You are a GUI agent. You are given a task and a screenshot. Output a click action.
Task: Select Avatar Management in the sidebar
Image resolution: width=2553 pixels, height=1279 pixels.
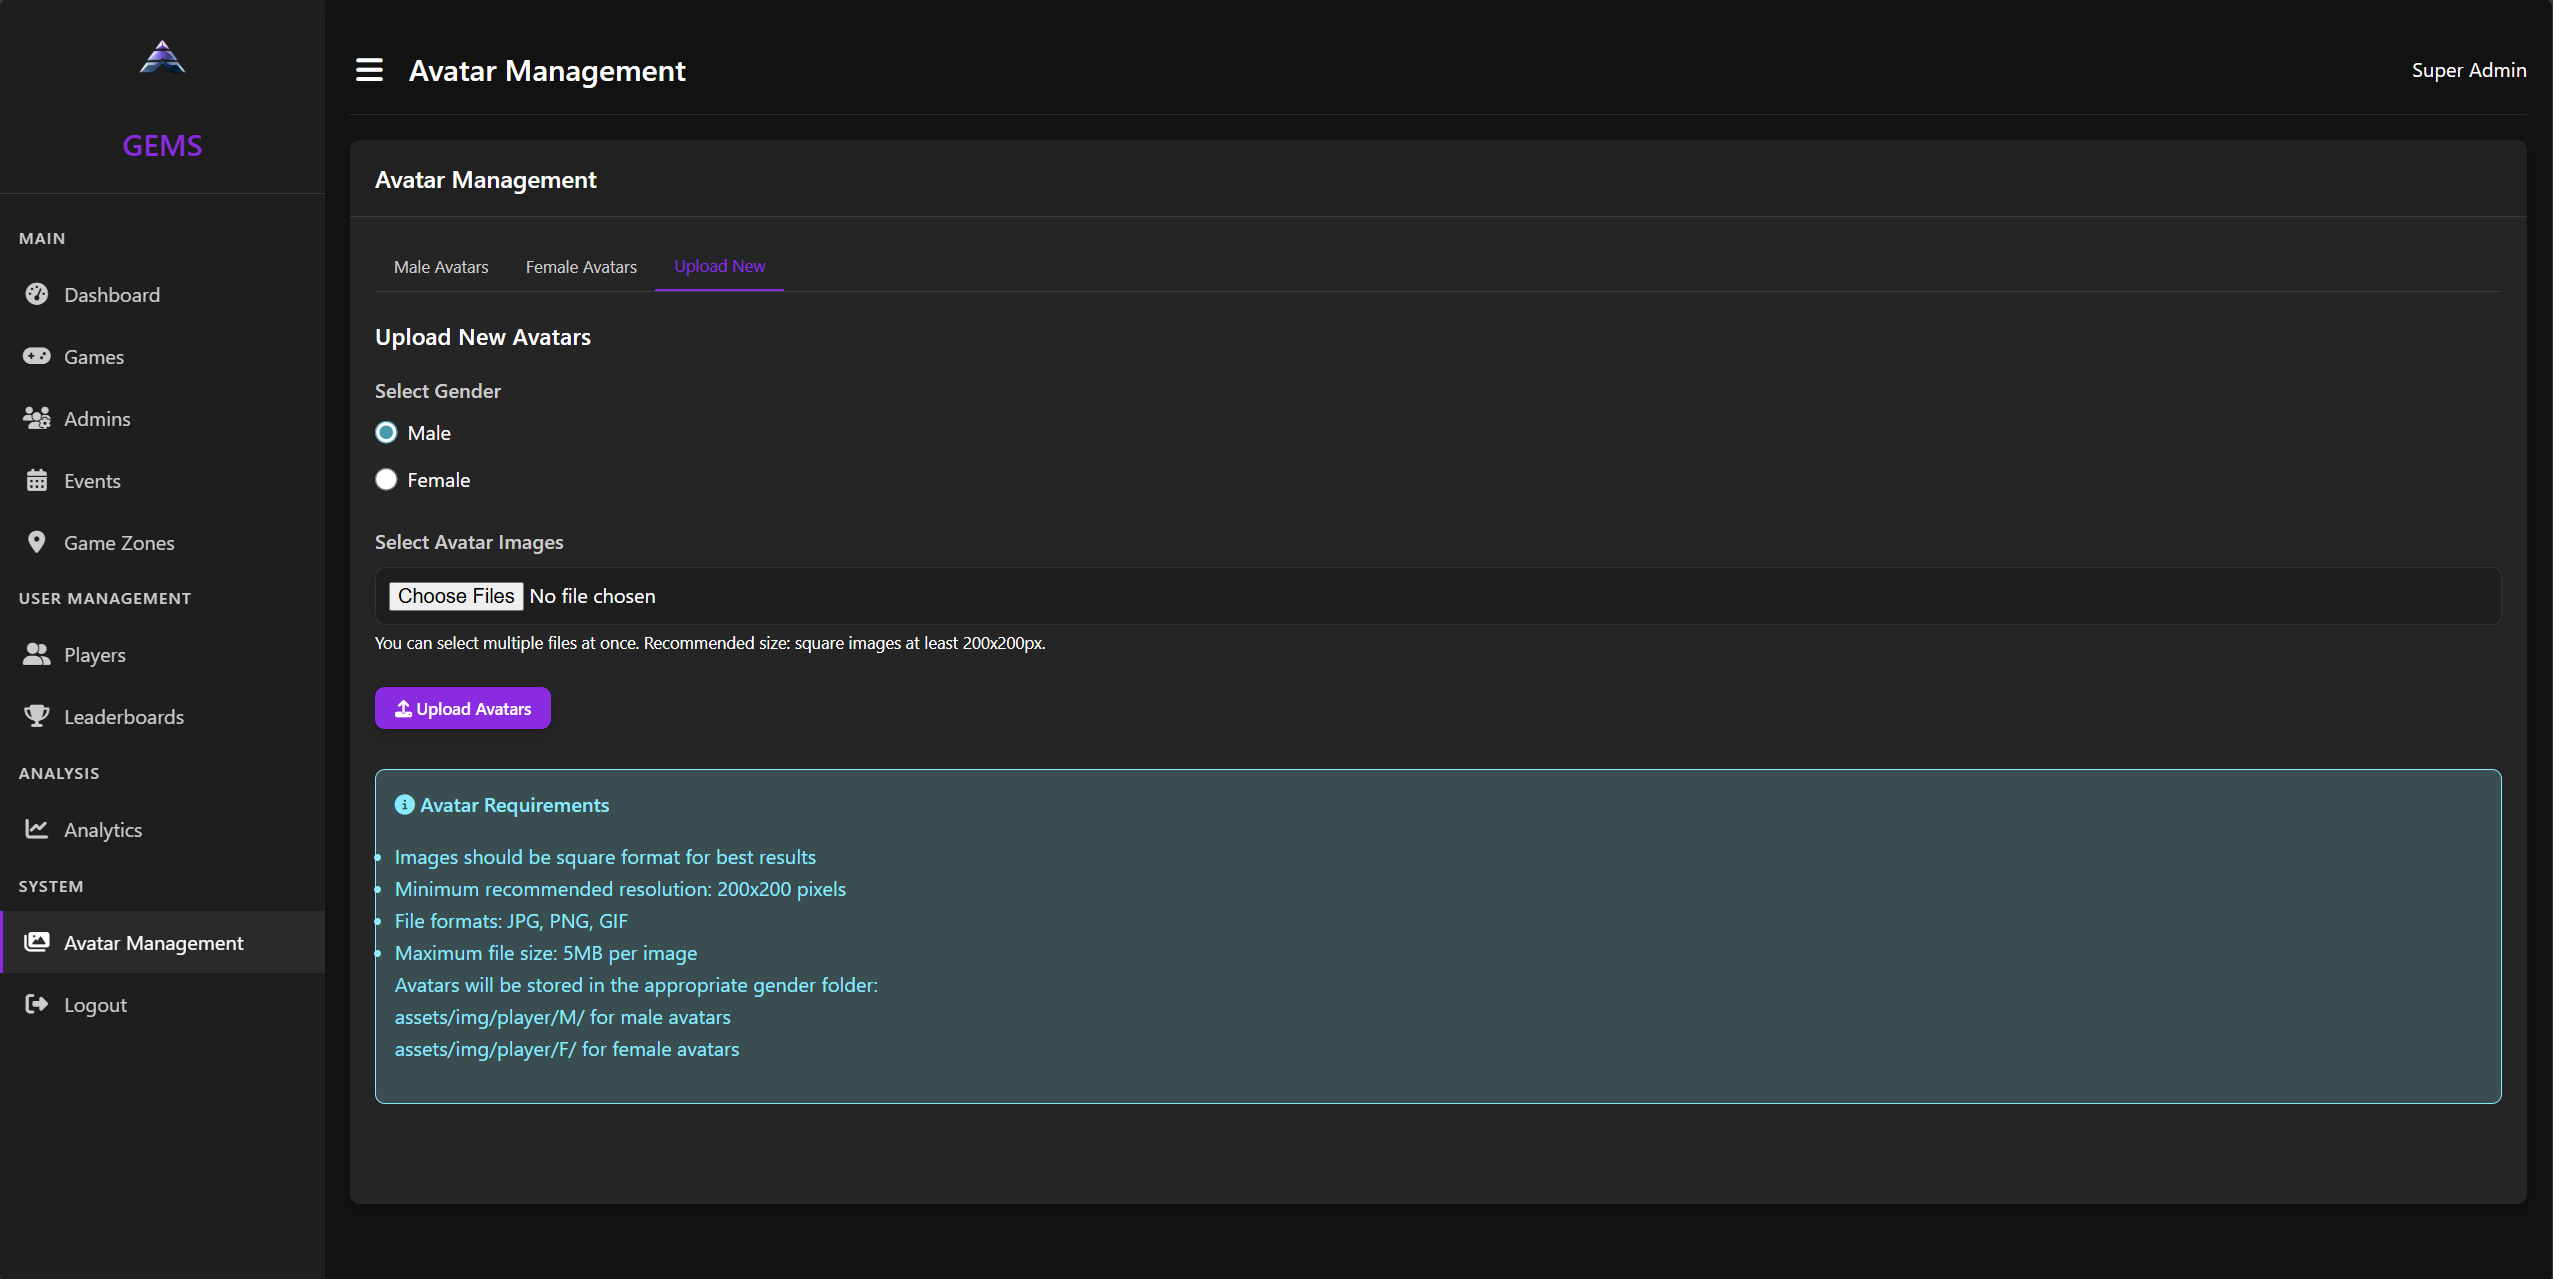(x=153, y=943)
